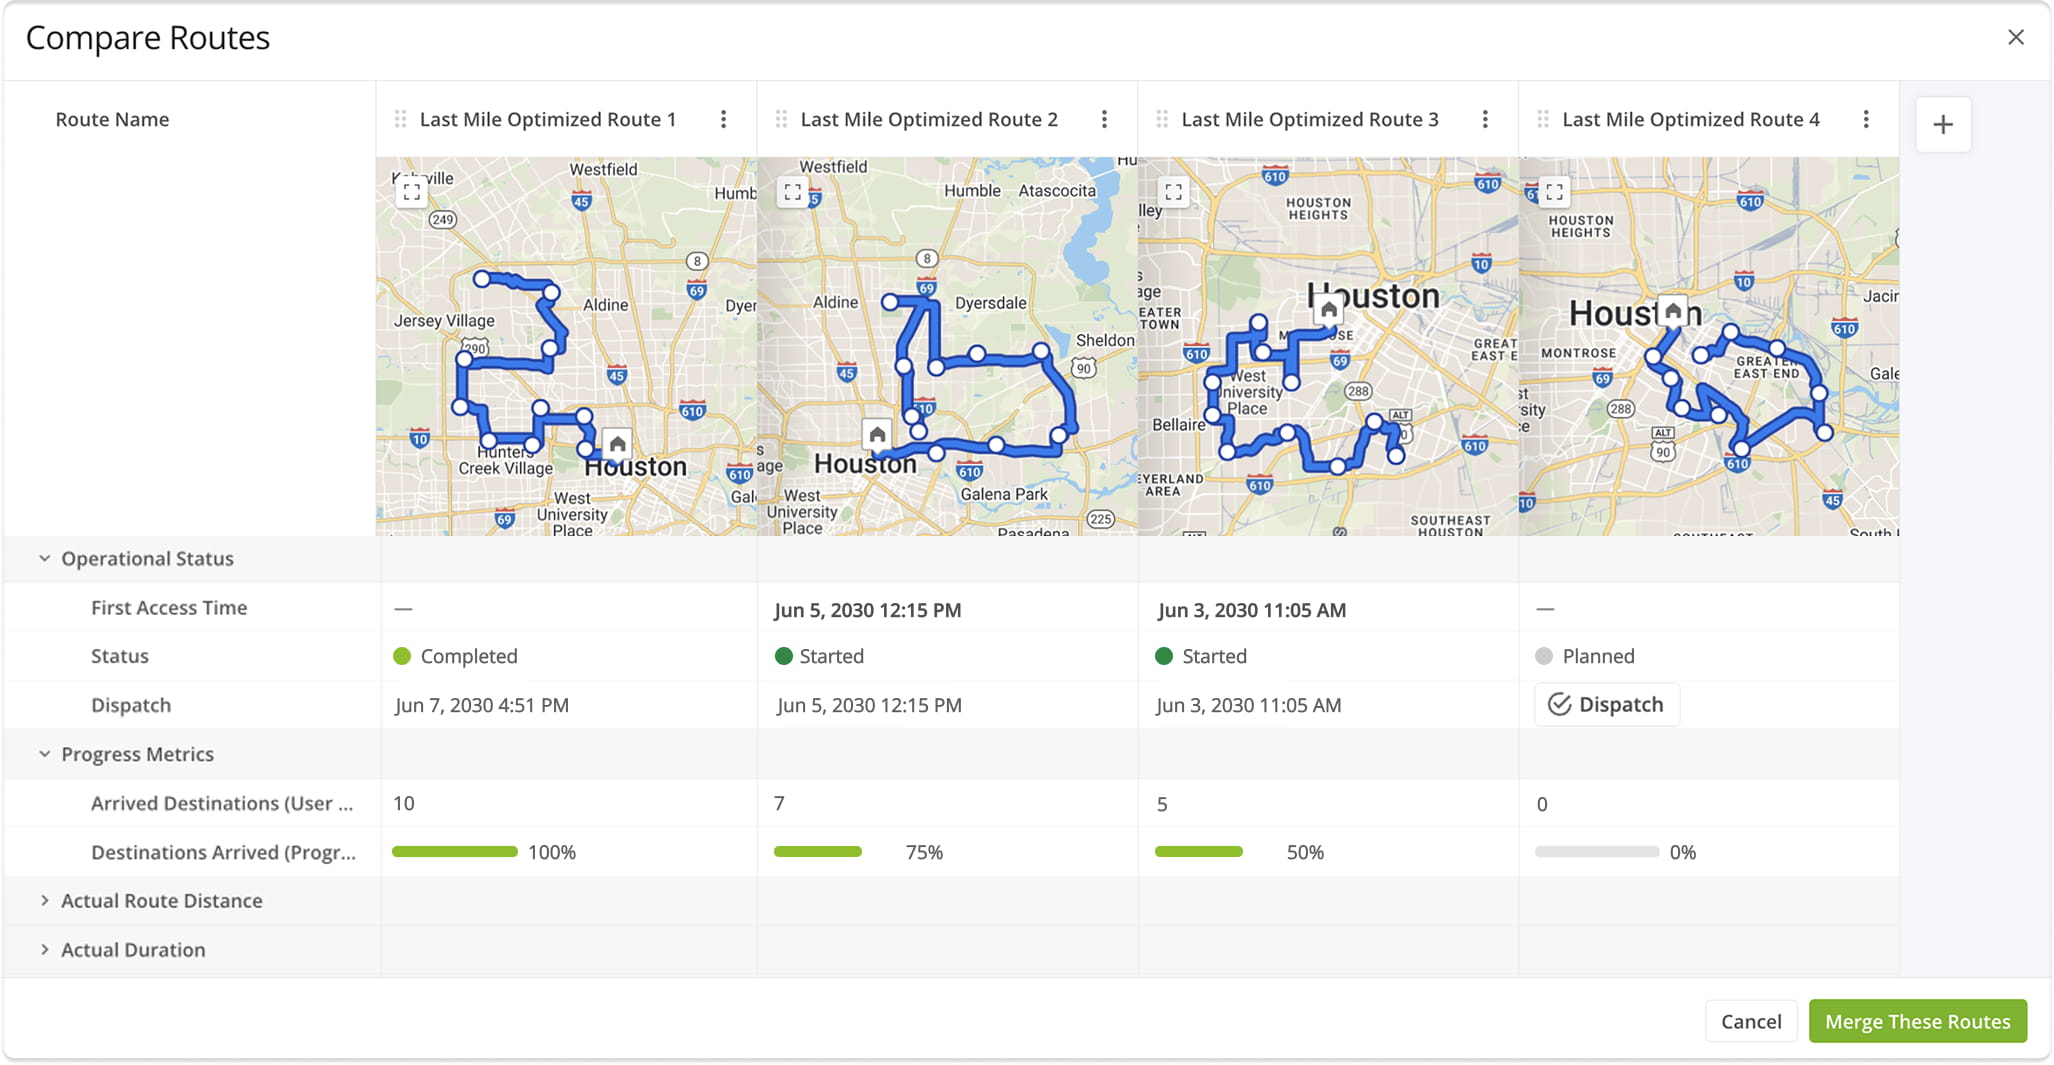Expand Route 1 map to fullscreen
2054x1065 pixels.
[412, 192]
